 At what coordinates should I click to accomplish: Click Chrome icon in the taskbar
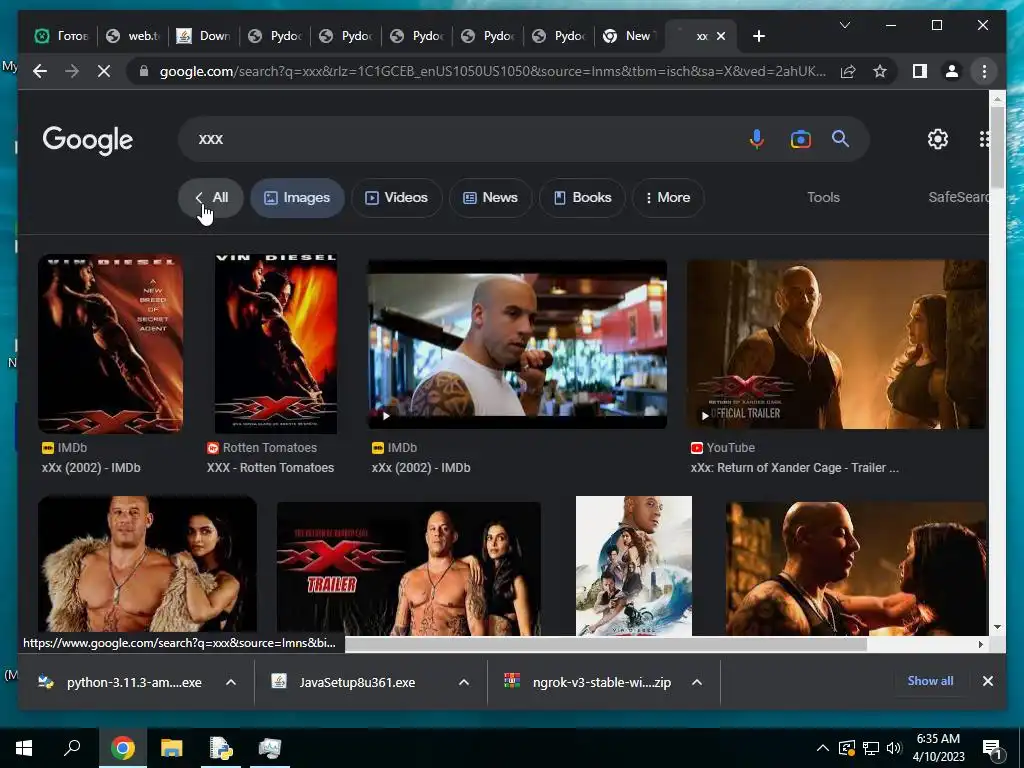pyautogui.click(x=122, y=748)
